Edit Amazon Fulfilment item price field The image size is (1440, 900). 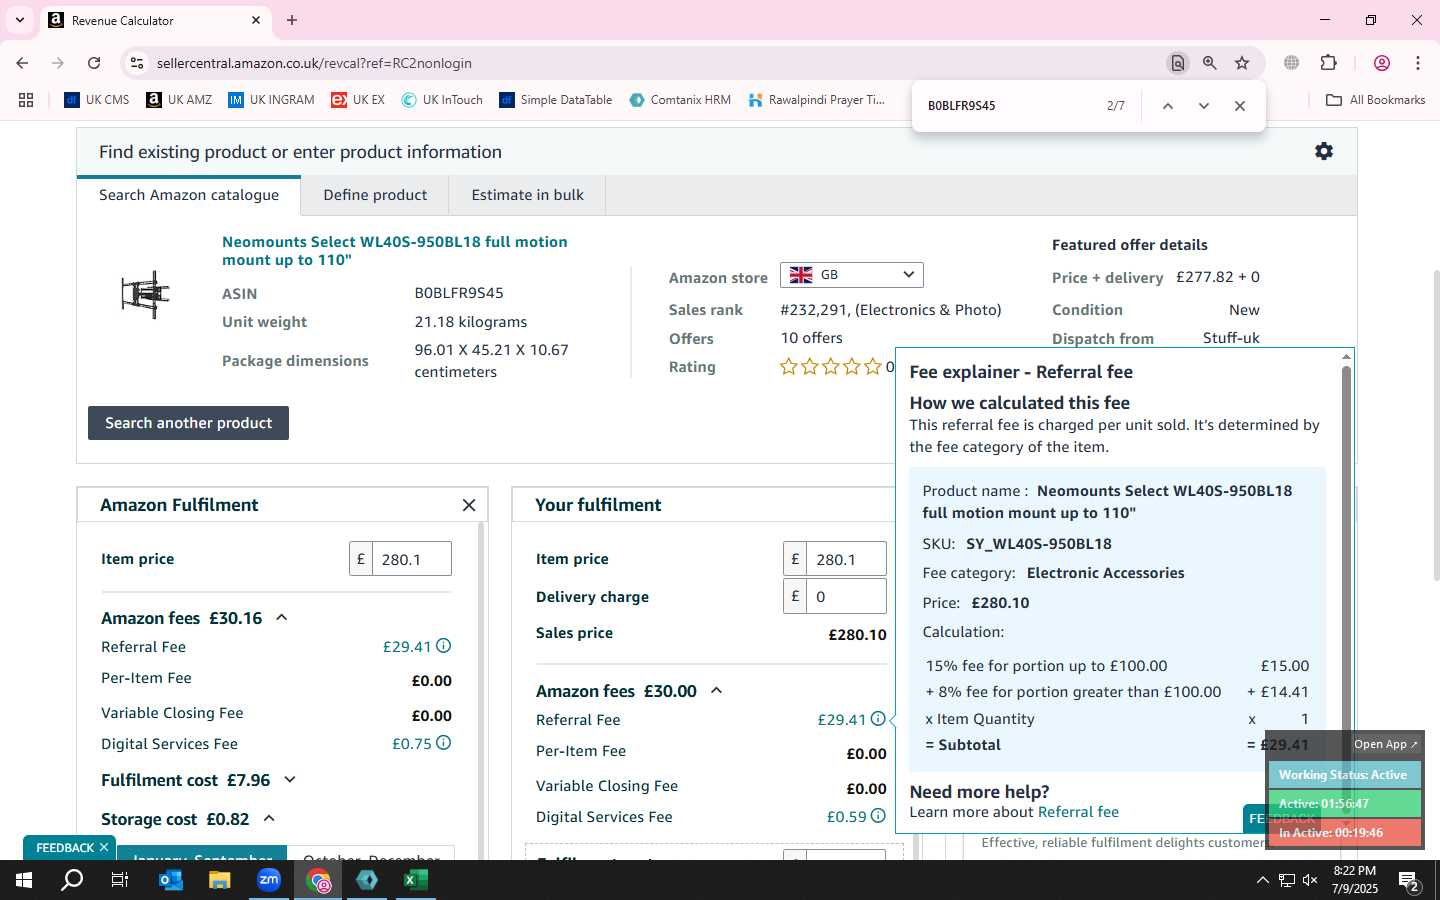tap(411, 559)
